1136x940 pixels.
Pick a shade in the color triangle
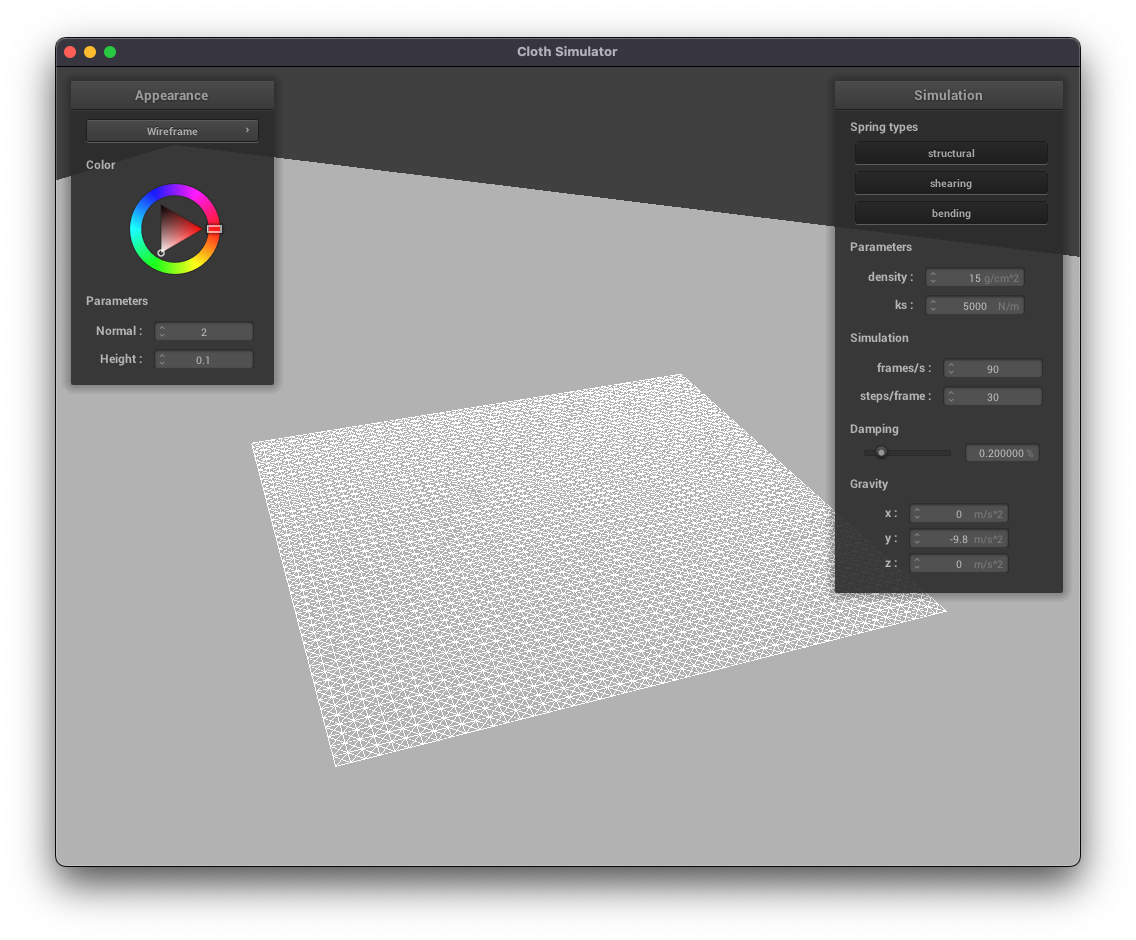click(176, 229)
